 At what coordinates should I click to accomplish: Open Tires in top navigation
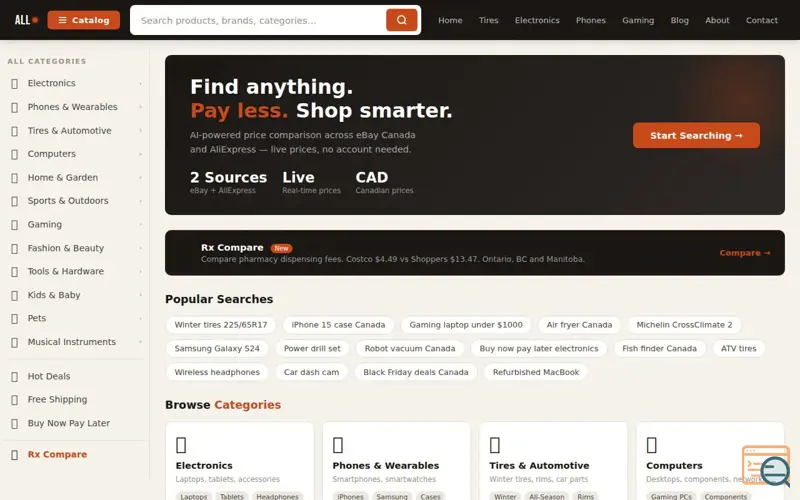click(488, 20)
